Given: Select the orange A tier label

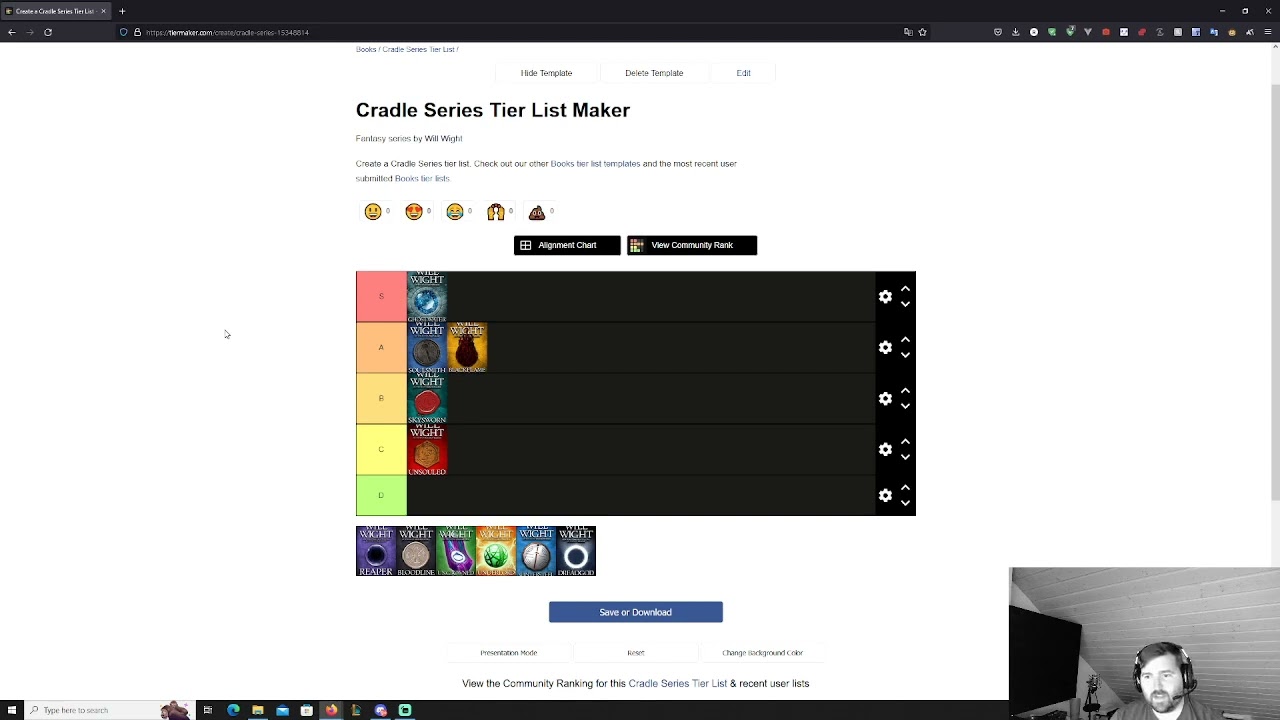Looking at the screenshot, I should pyautogui.click(x=381, y=347).
